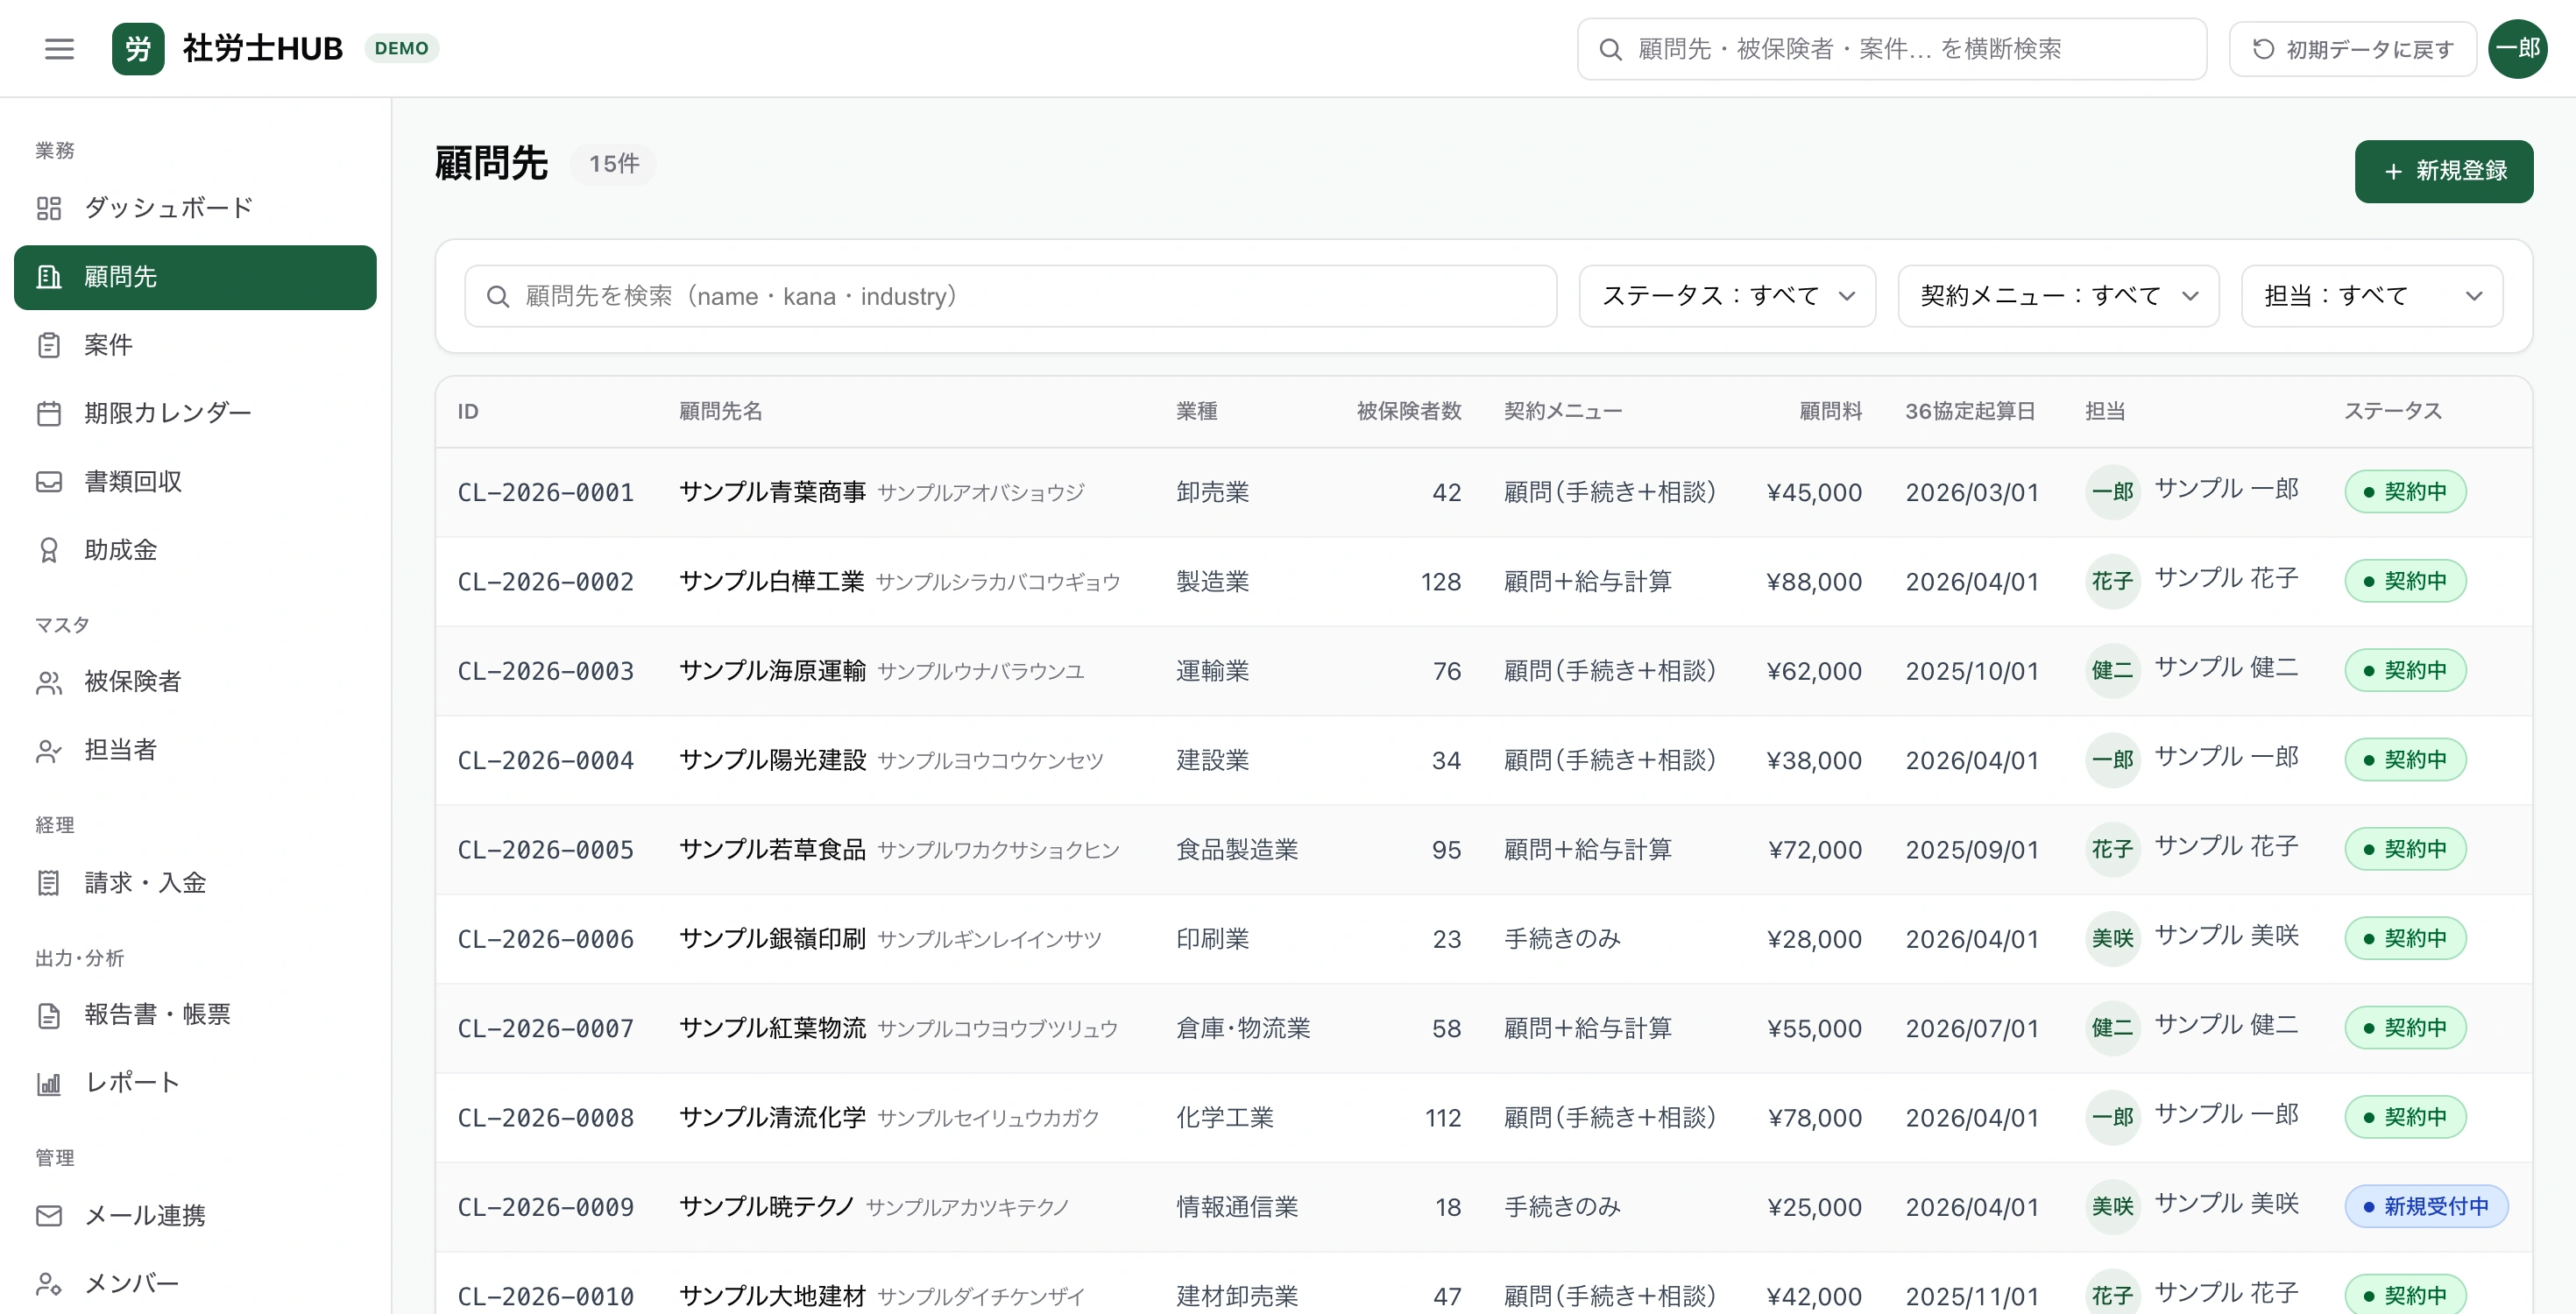Screen dimensions: 2576x1314
Task: Click the 請求・入金 receipt icon
Action: (49, 883)
